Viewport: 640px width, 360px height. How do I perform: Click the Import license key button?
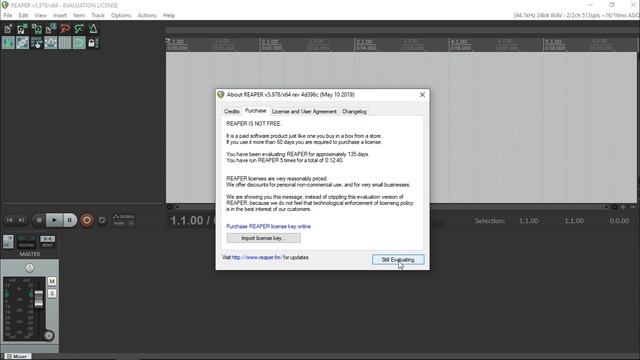point(264,238)
